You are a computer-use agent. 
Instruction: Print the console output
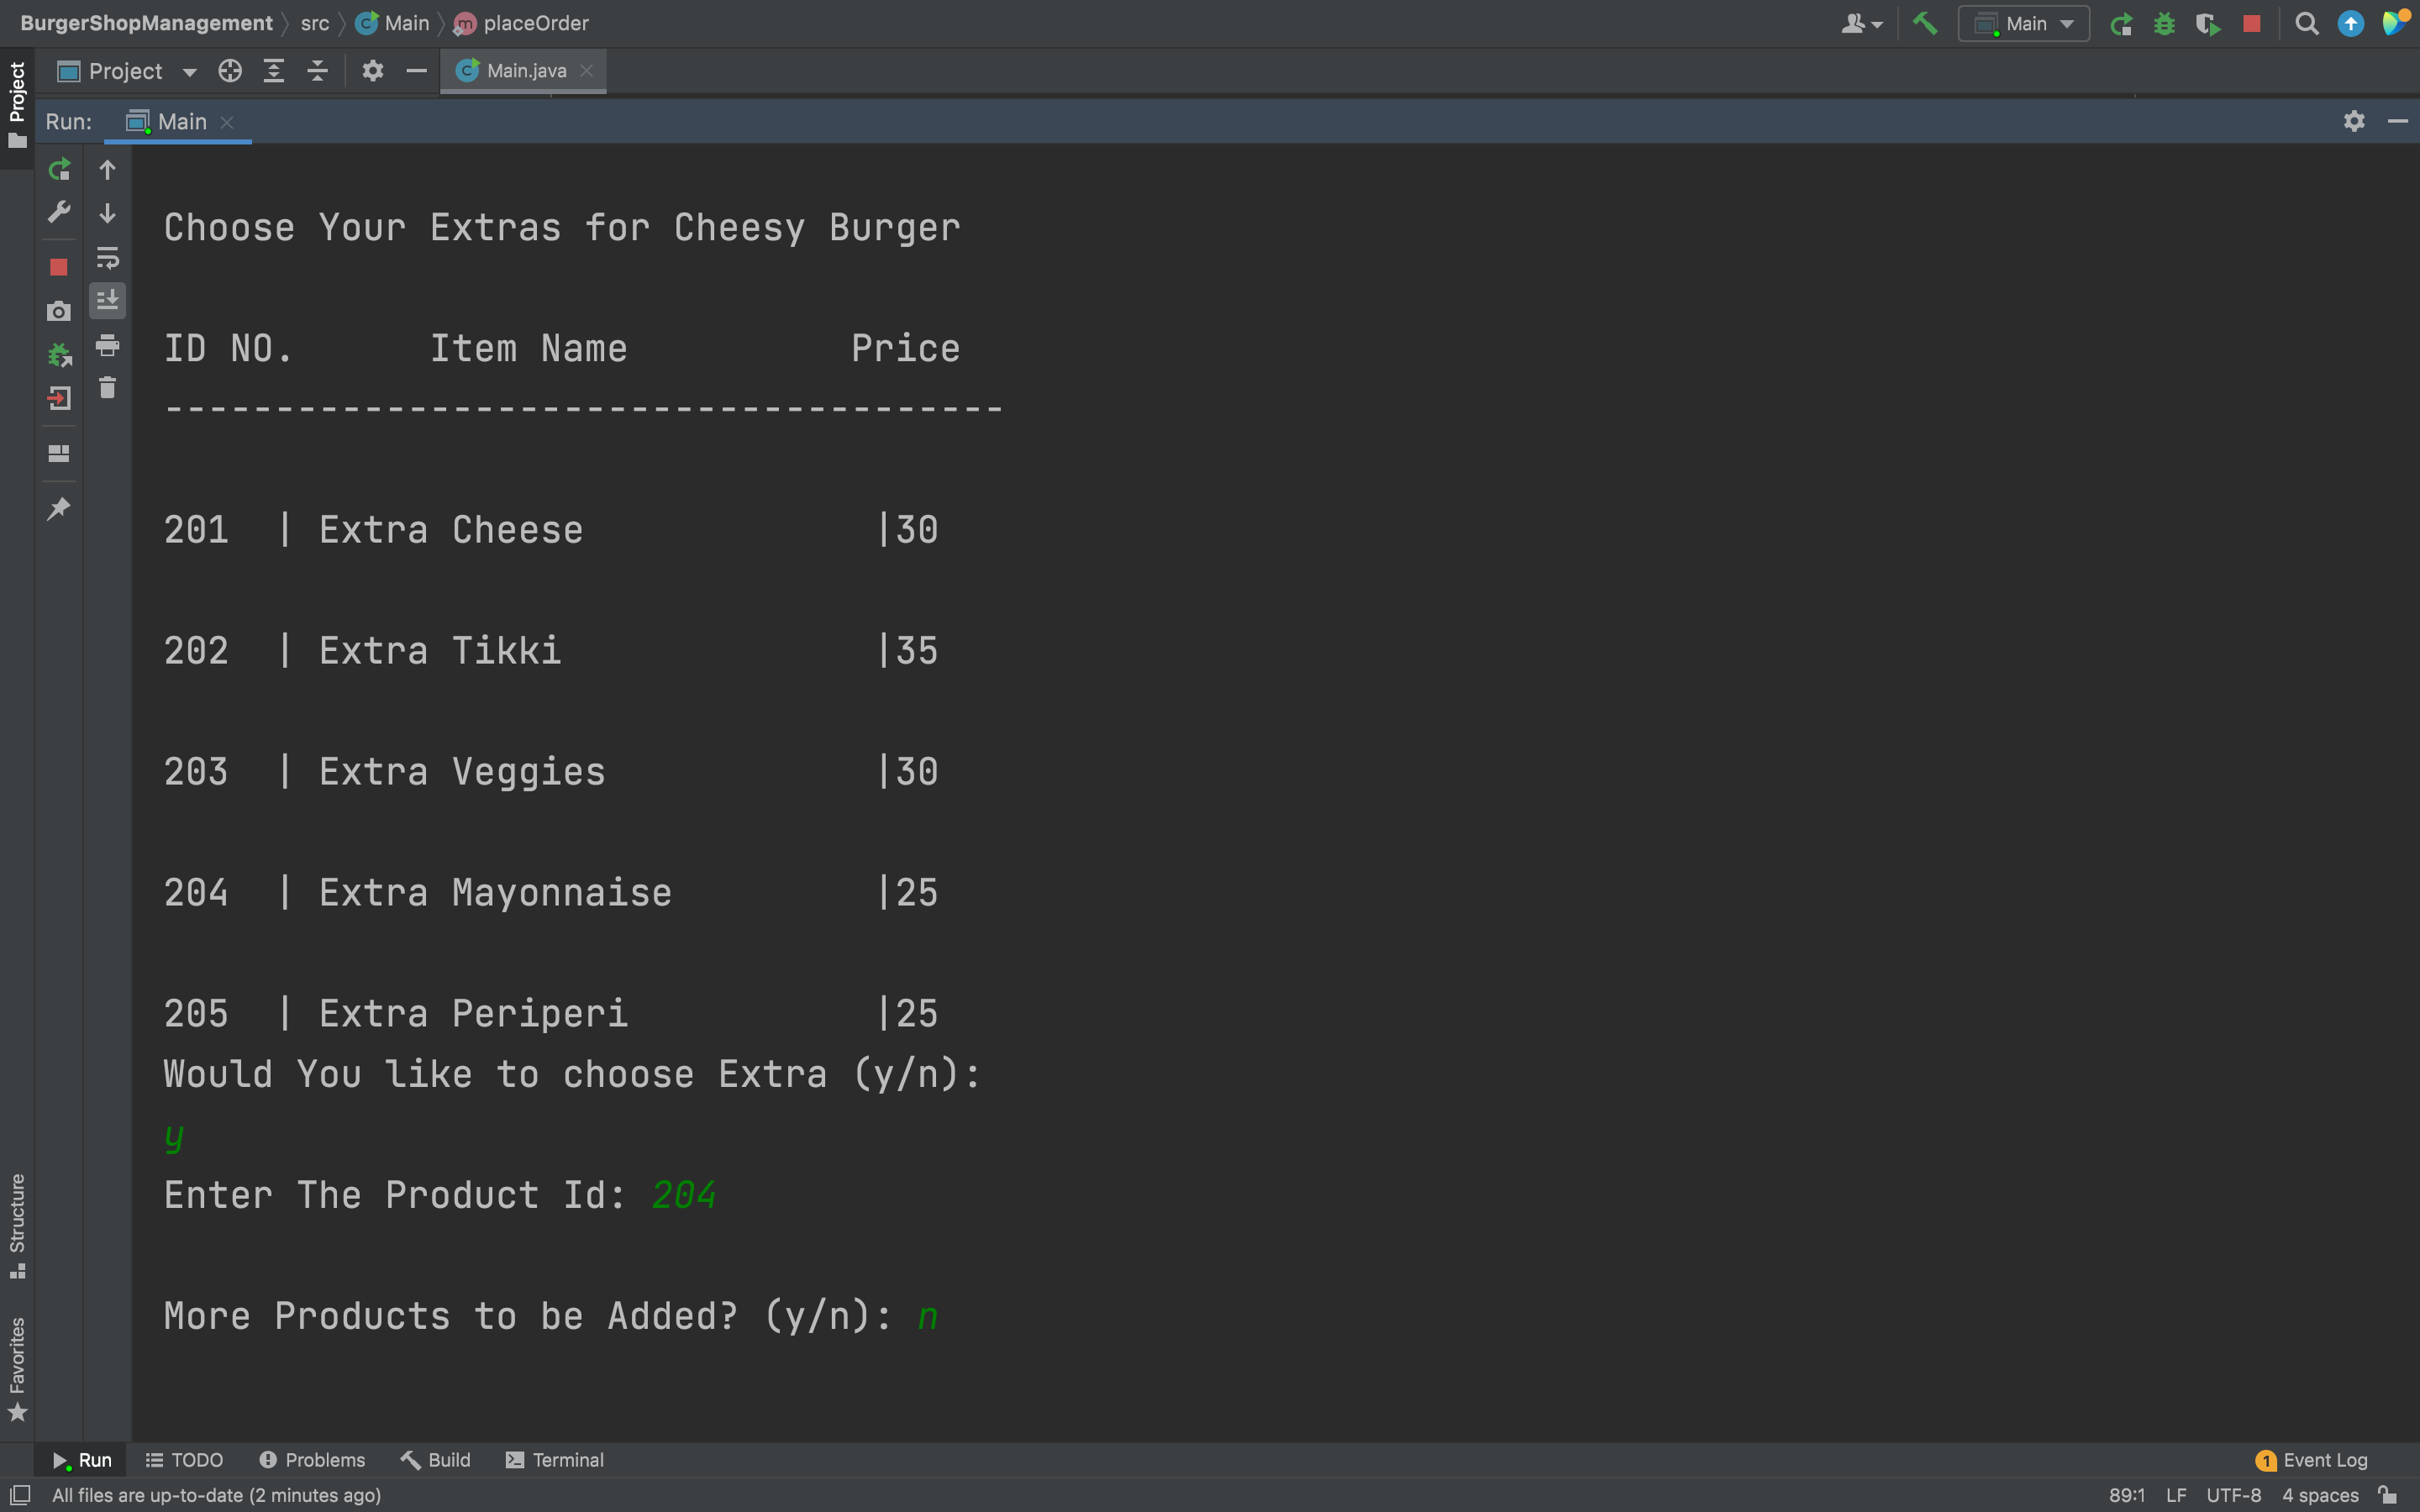coord(107,345)
